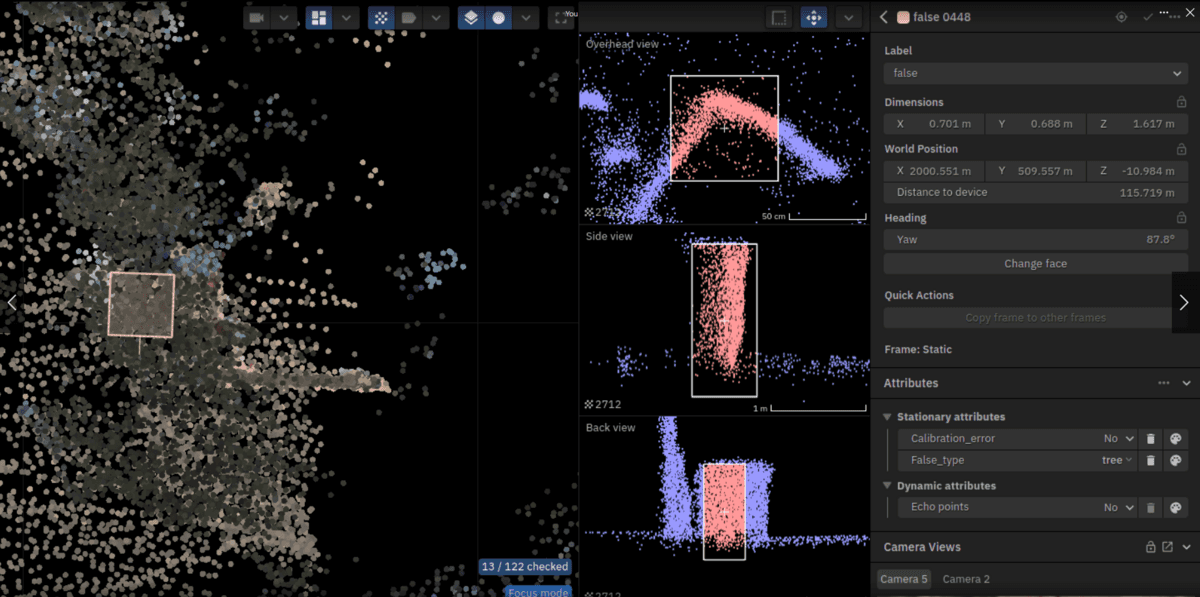
Task: Open the Calibration_error value dropdown
Action: (1119, 438)
